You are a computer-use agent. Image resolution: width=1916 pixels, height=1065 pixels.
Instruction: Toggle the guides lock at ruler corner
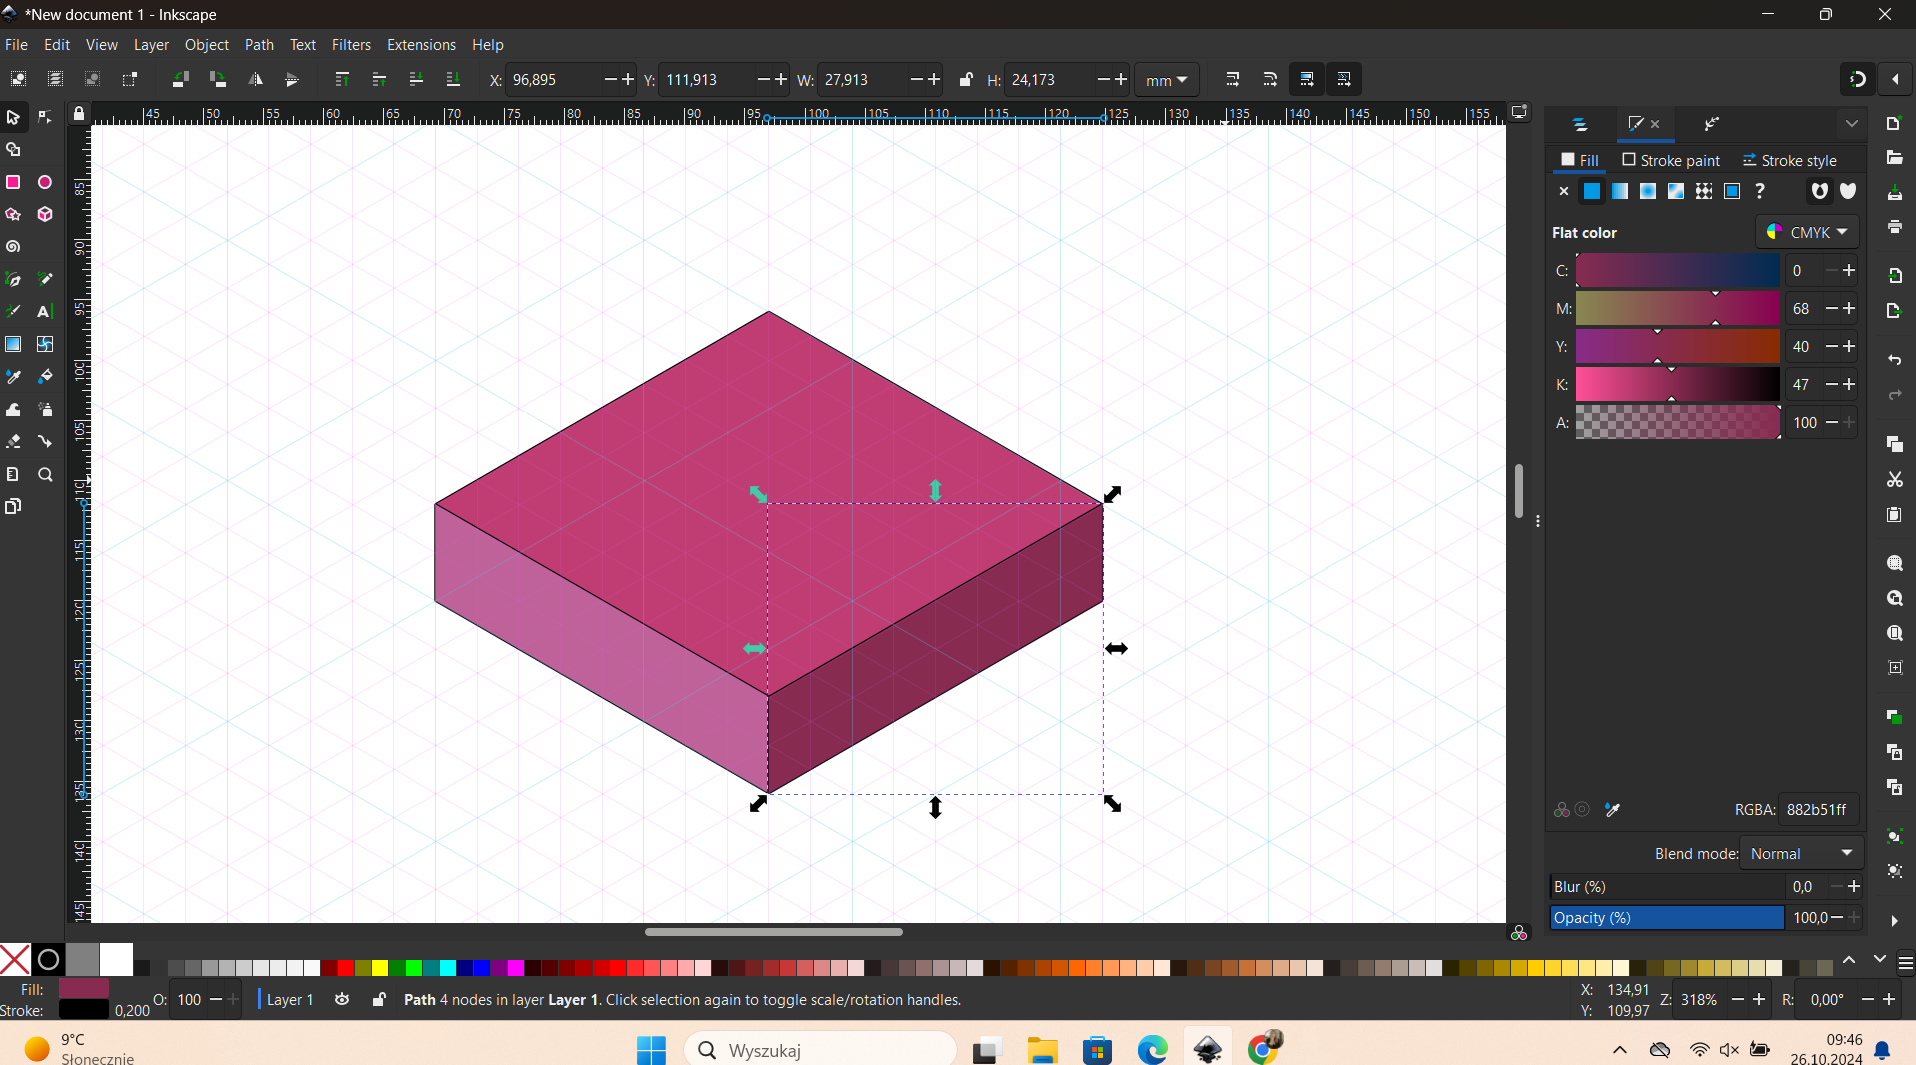coord(79,114)
